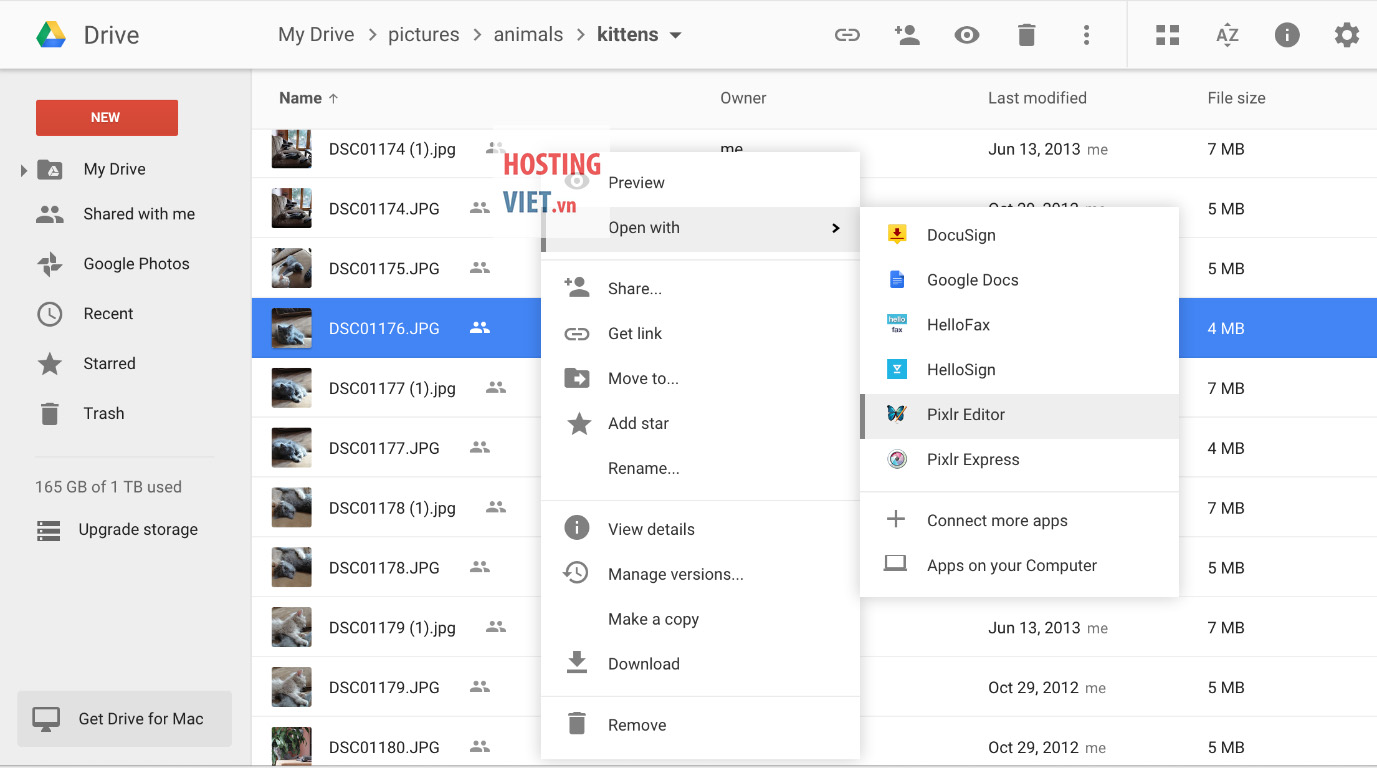This screenshot has height=768, width=1377.
Task: Click Get Drive for Mac button
Action: [x=125, y=719]
